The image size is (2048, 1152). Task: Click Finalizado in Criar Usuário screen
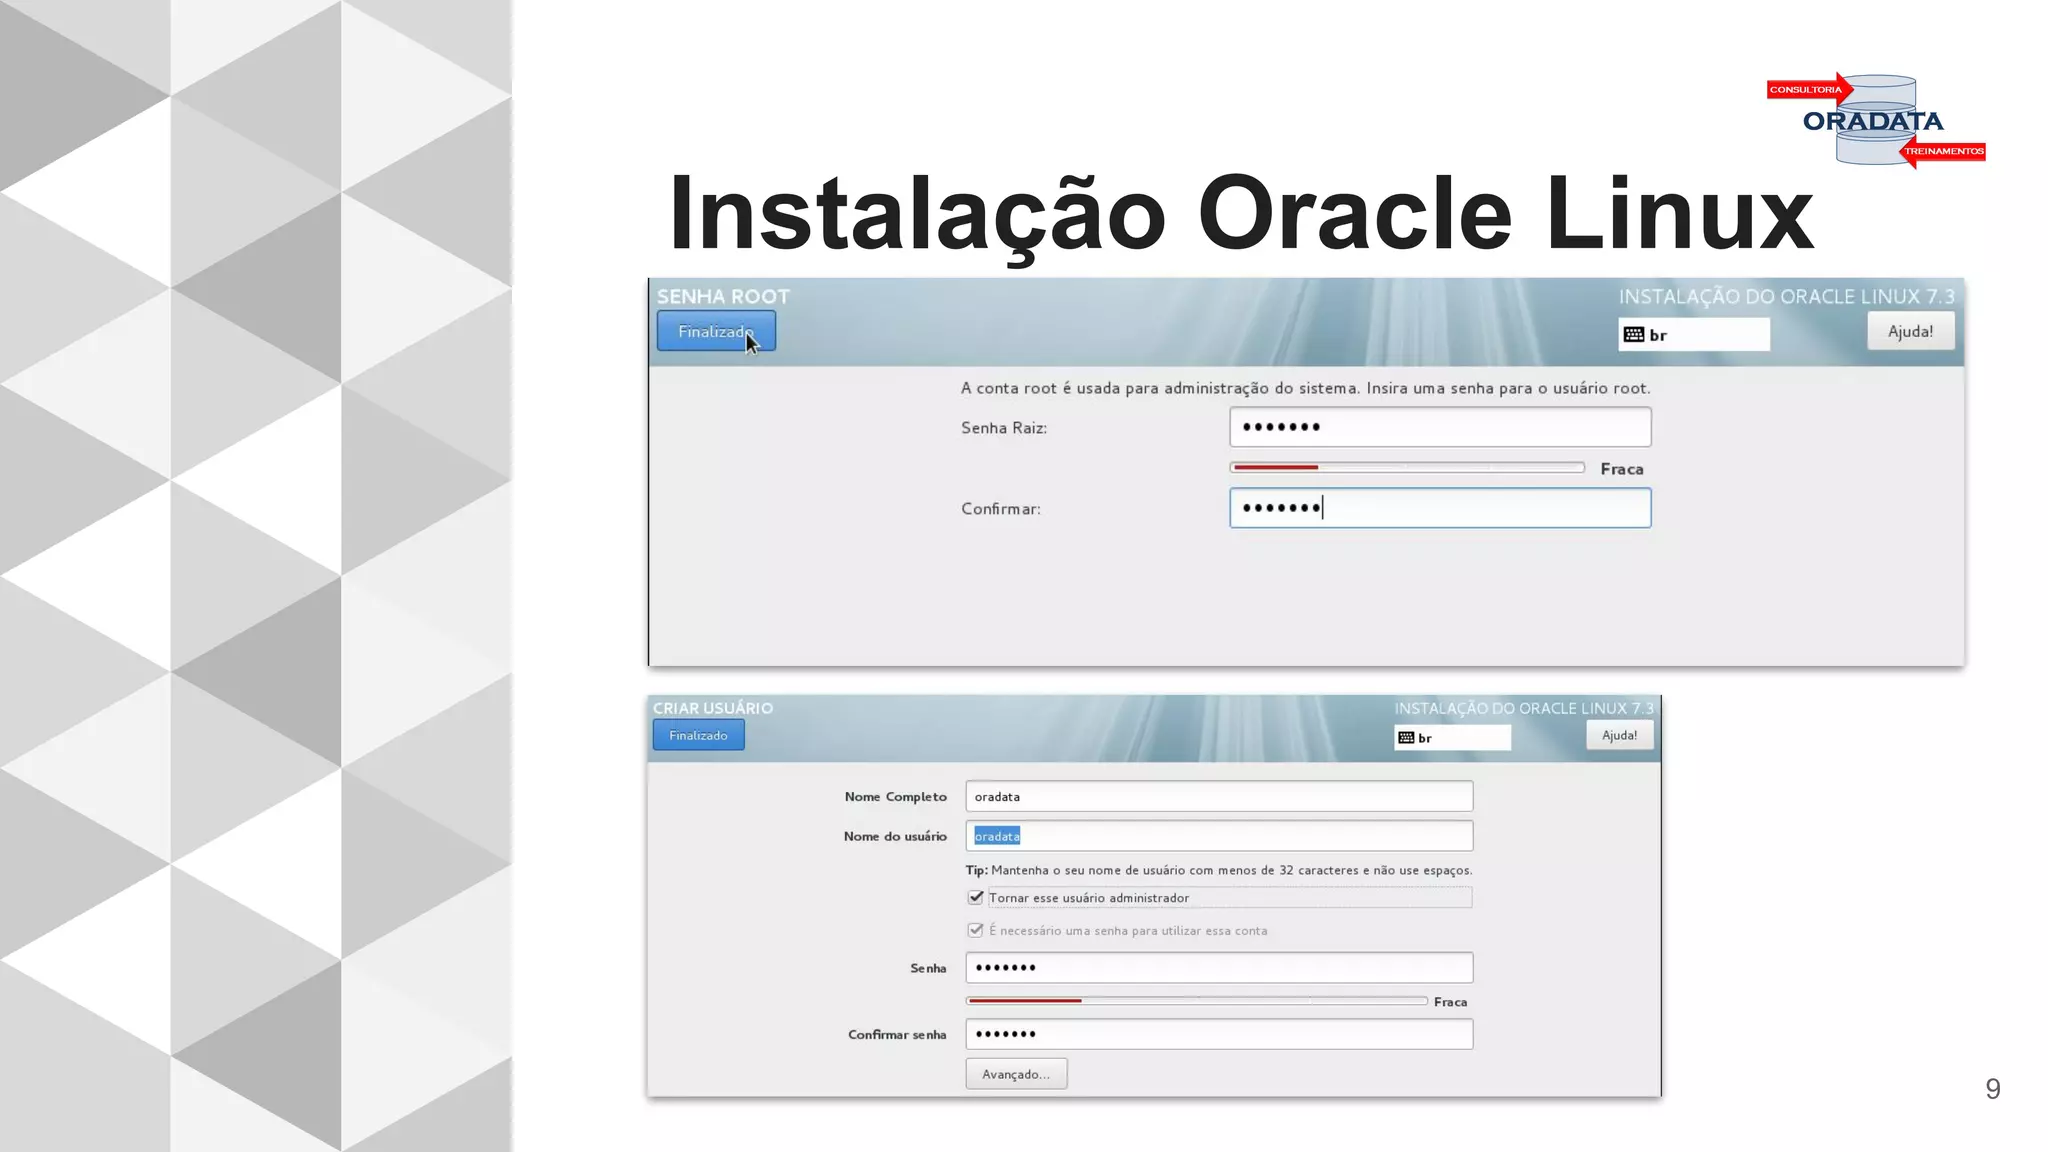coord(698,735)
